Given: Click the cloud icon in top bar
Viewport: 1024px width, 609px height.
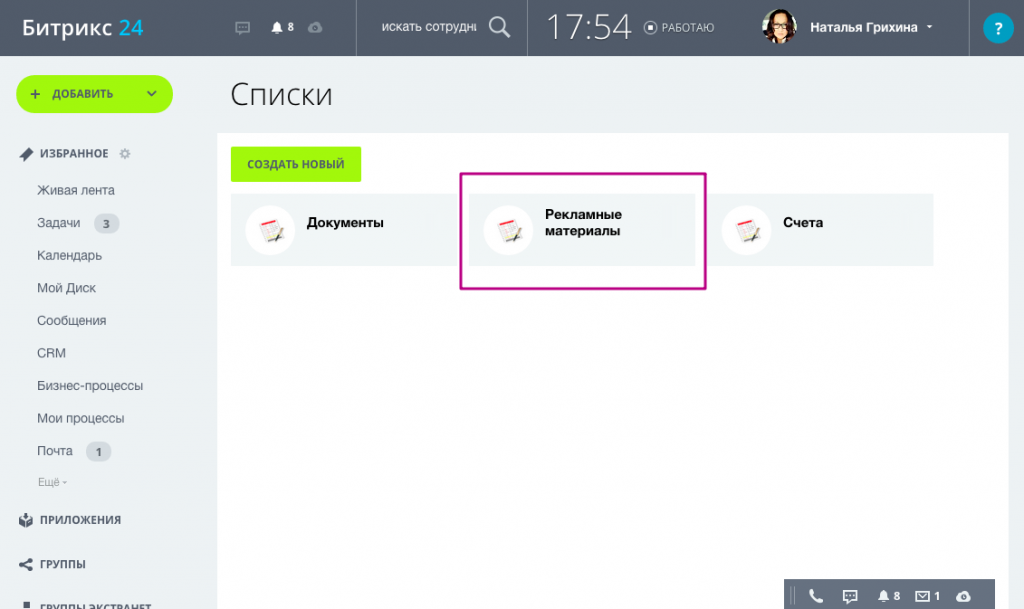Looking at the screenshot, I should point(315,27).
